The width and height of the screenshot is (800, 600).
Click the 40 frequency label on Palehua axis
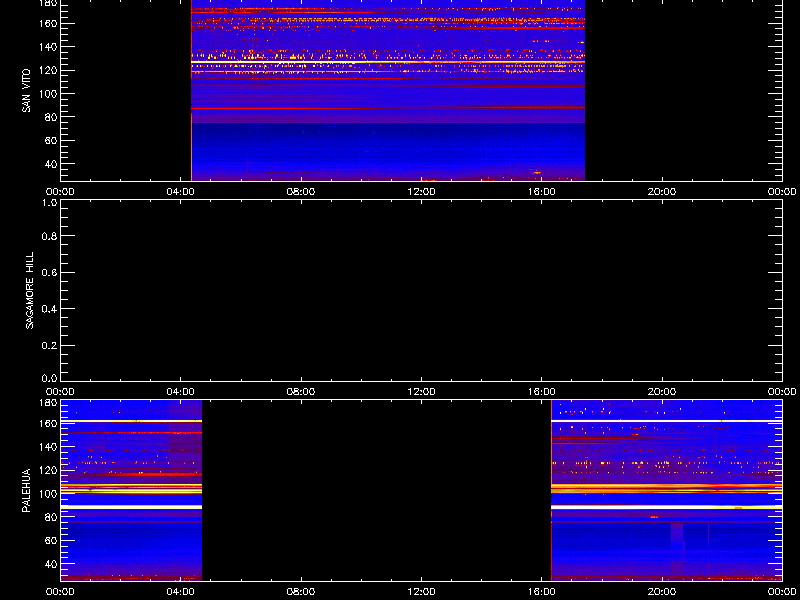pos(51,564)
